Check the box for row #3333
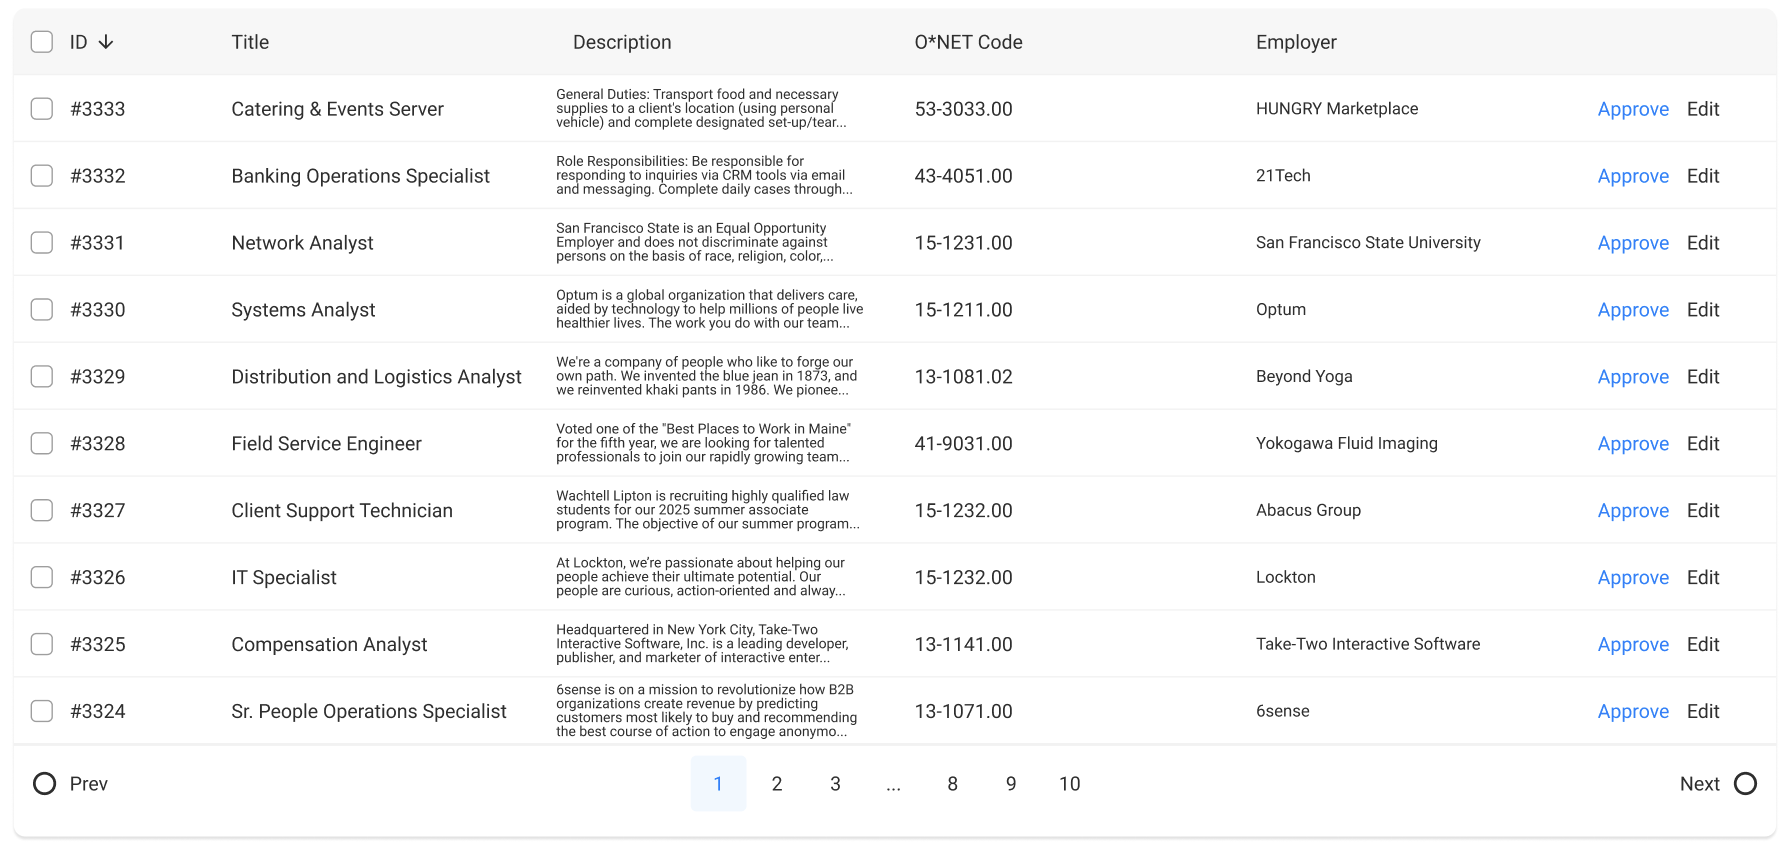The width and height of the screenshot is (1790, 856). point(42,109)
